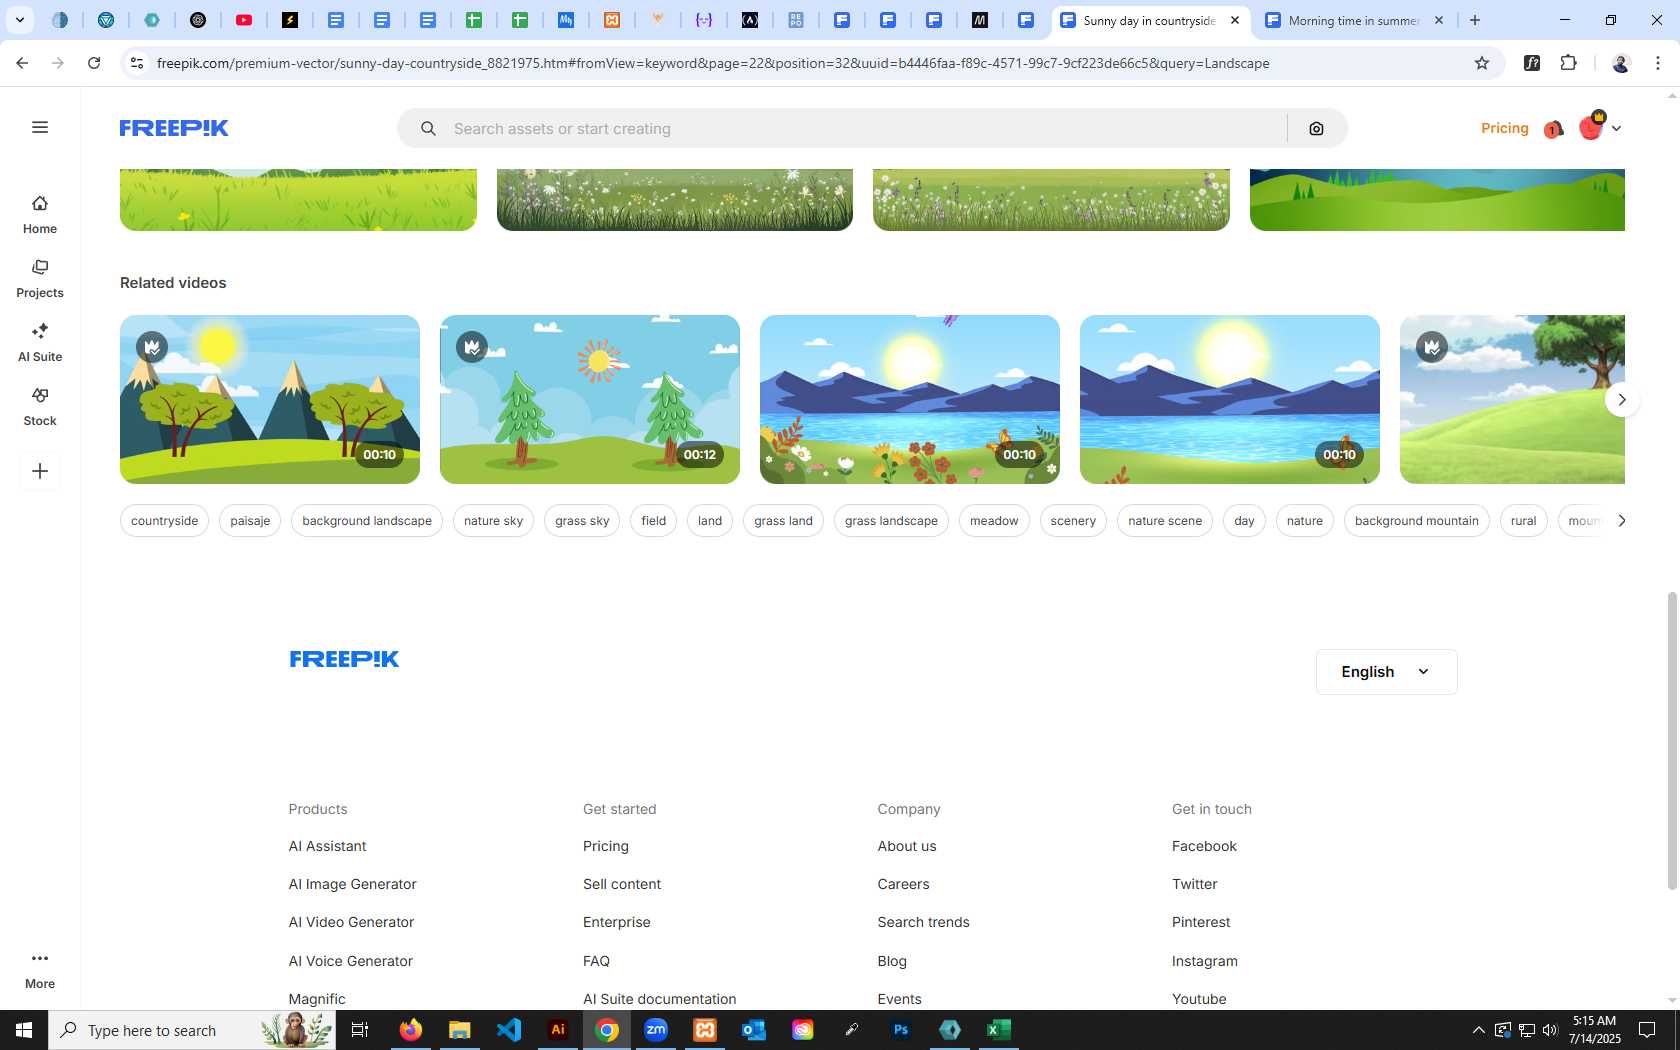Open the AI Assistant footer link
The height and width of the screenshot is (1050, 1680).
(x=327, y=846)
